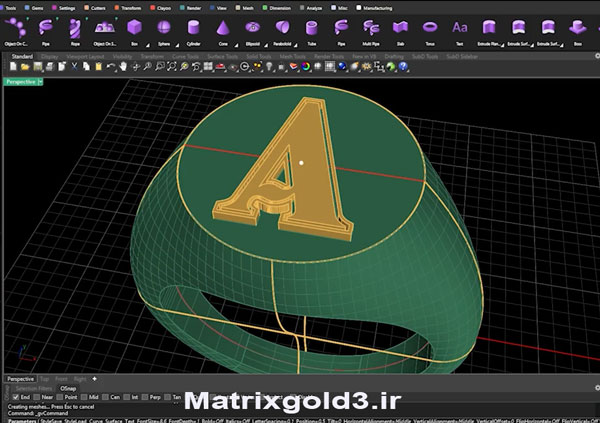Image resolution: width=600 pixels, height=423 pixels.
Task: Enable the Int osnap checkbox
Action: (x=127, y=397)
